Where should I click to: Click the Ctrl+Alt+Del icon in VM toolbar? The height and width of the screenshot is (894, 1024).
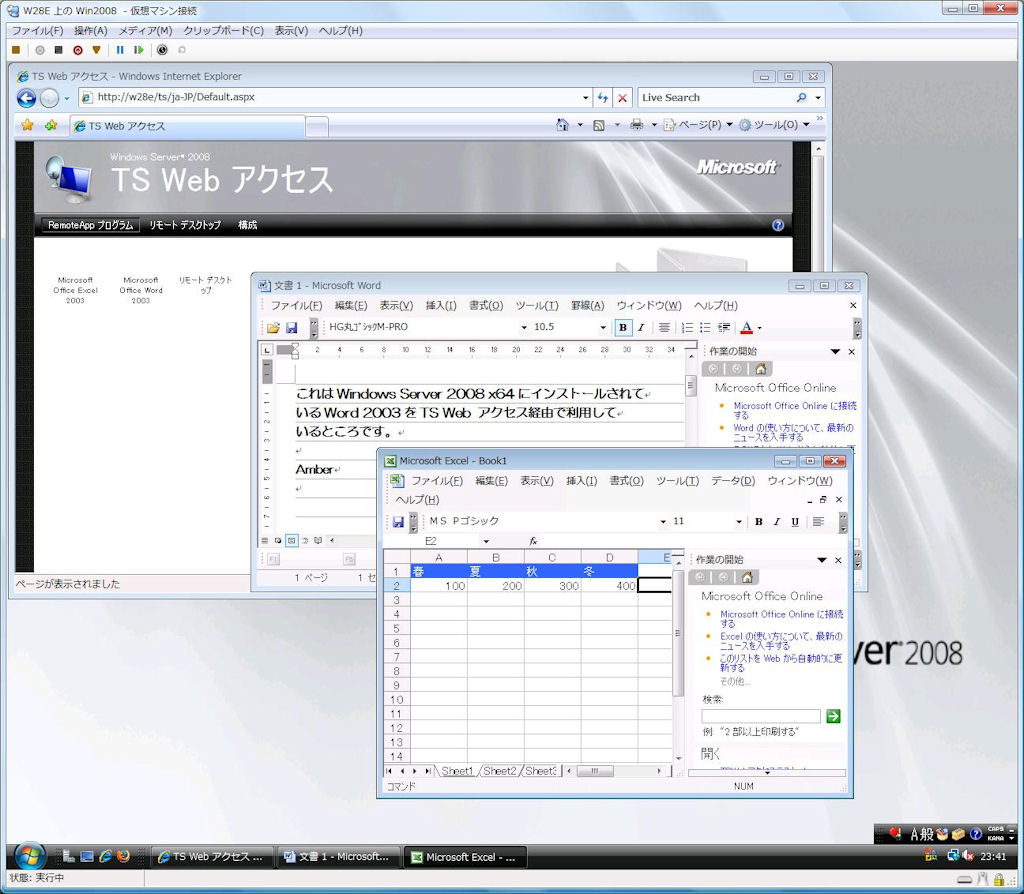16,50
